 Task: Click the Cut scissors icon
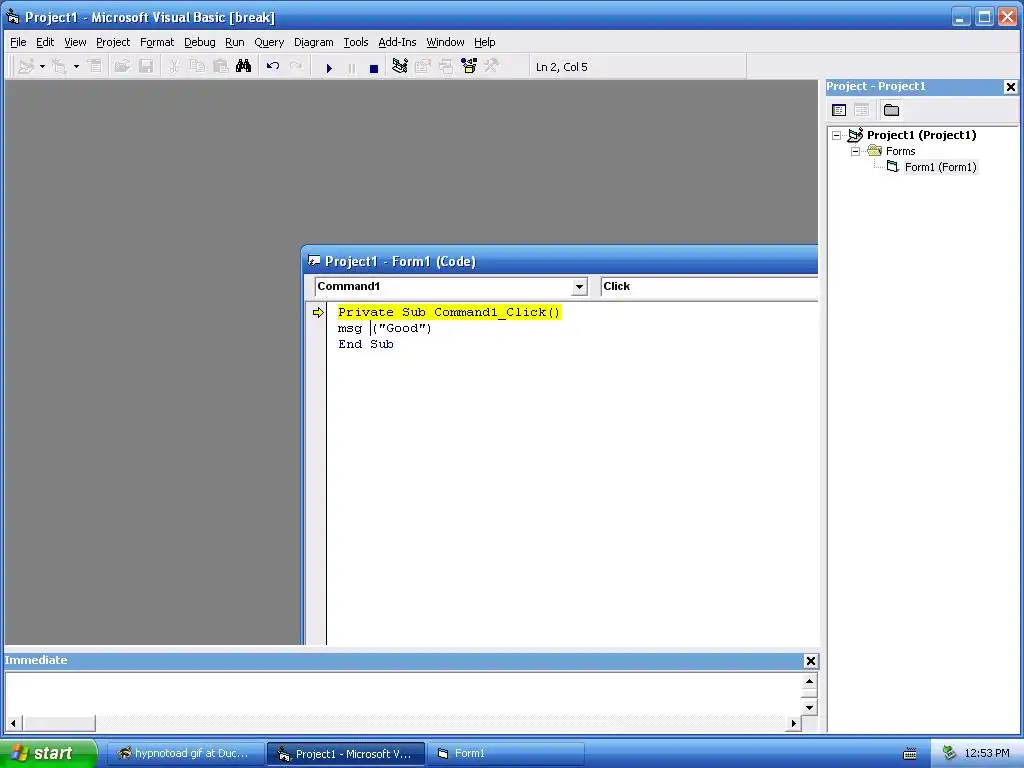coord(174,67)
